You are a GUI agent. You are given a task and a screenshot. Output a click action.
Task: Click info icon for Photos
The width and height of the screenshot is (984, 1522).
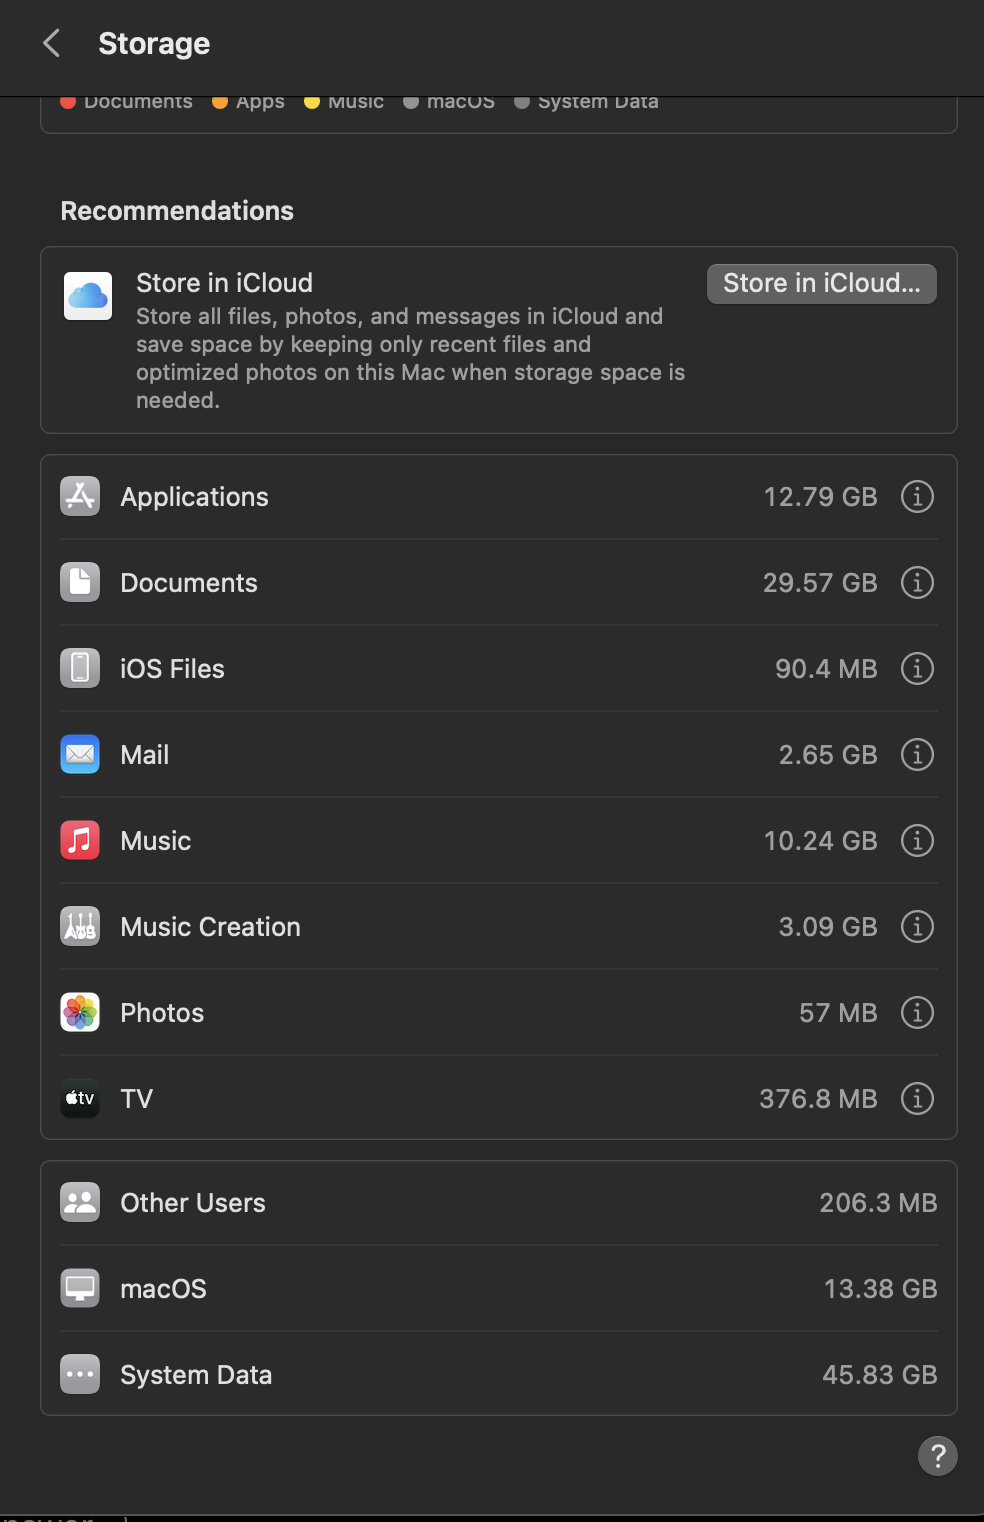pos(917,1013)
